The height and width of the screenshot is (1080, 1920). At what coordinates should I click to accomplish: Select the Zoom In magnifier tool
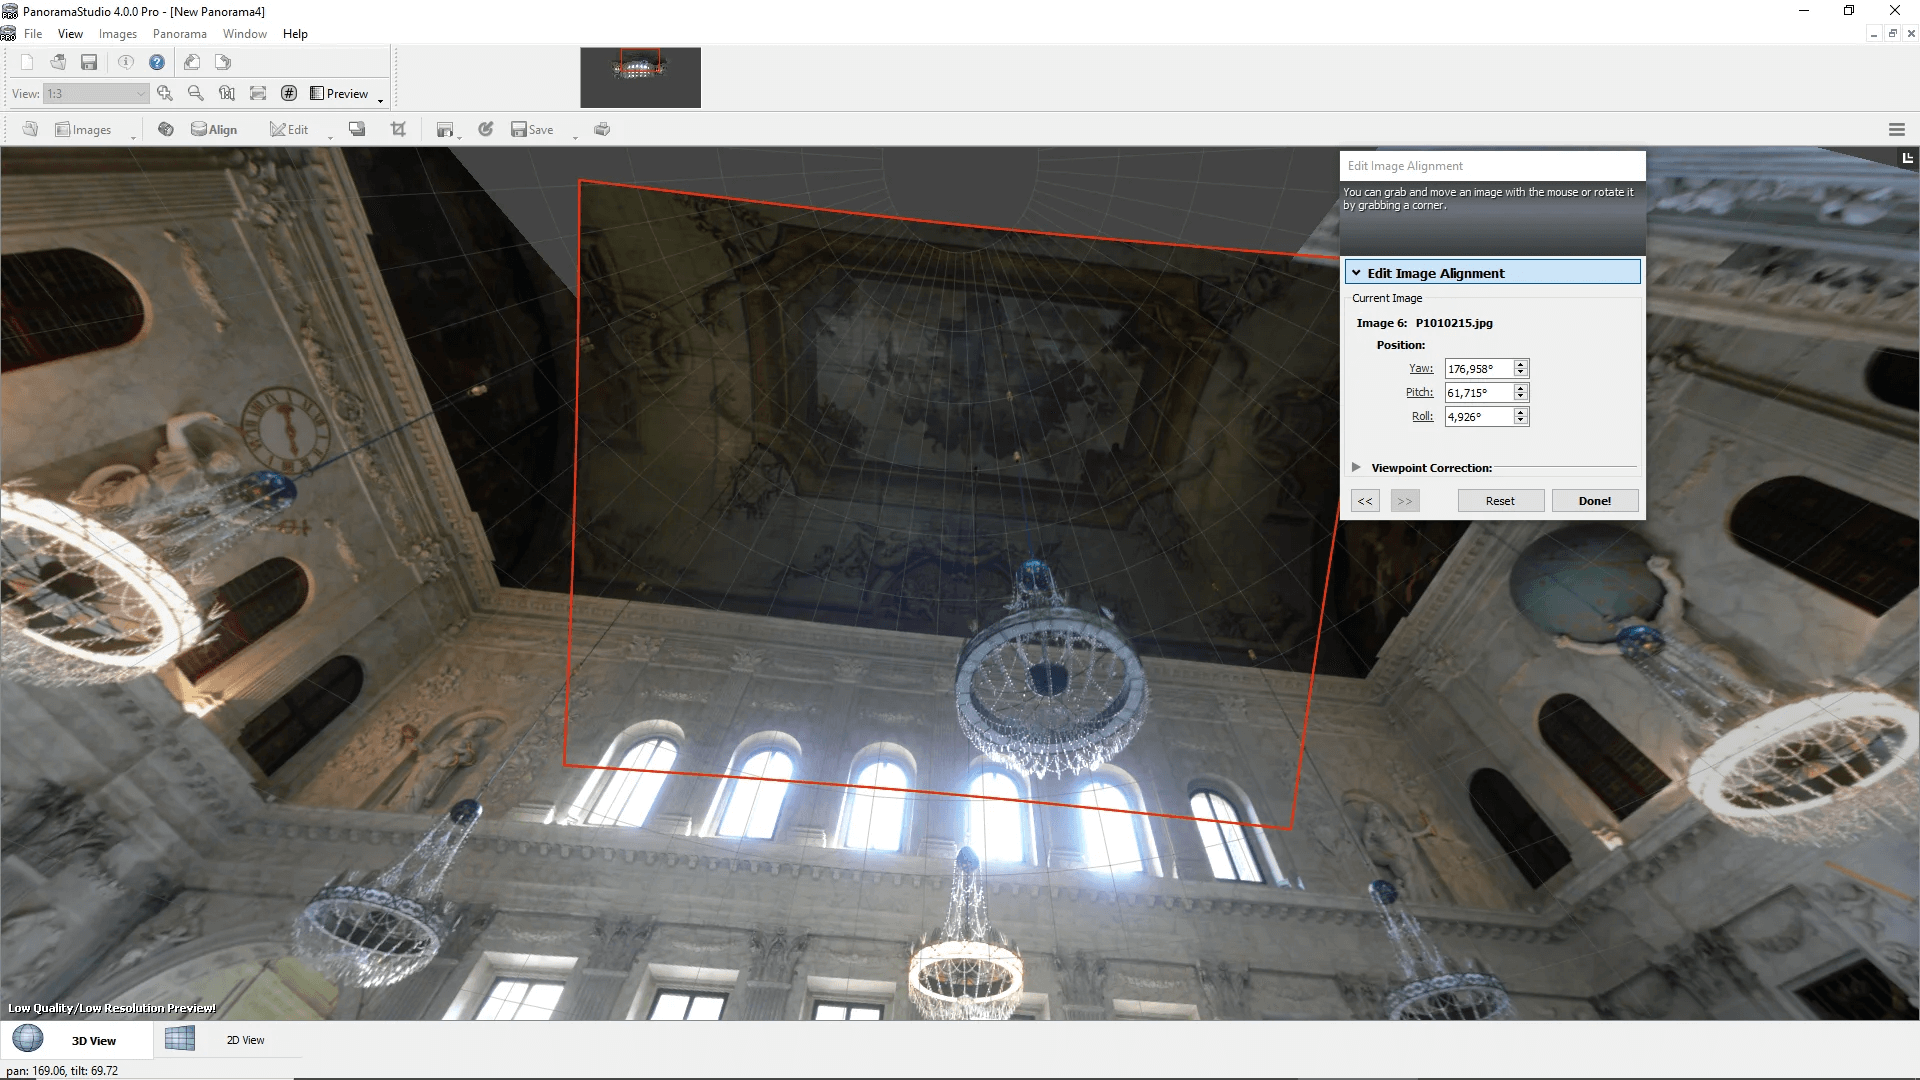[x=166, y=93]
